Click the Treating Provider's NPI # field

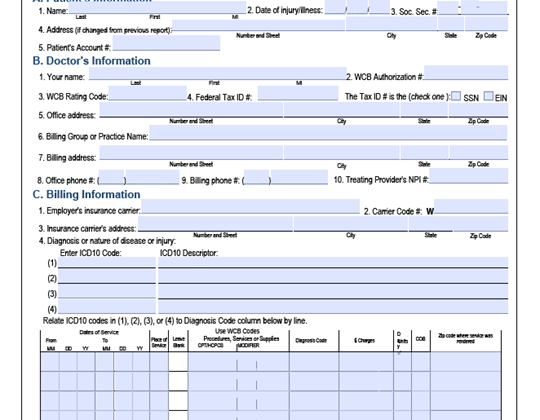pos(468,176)
